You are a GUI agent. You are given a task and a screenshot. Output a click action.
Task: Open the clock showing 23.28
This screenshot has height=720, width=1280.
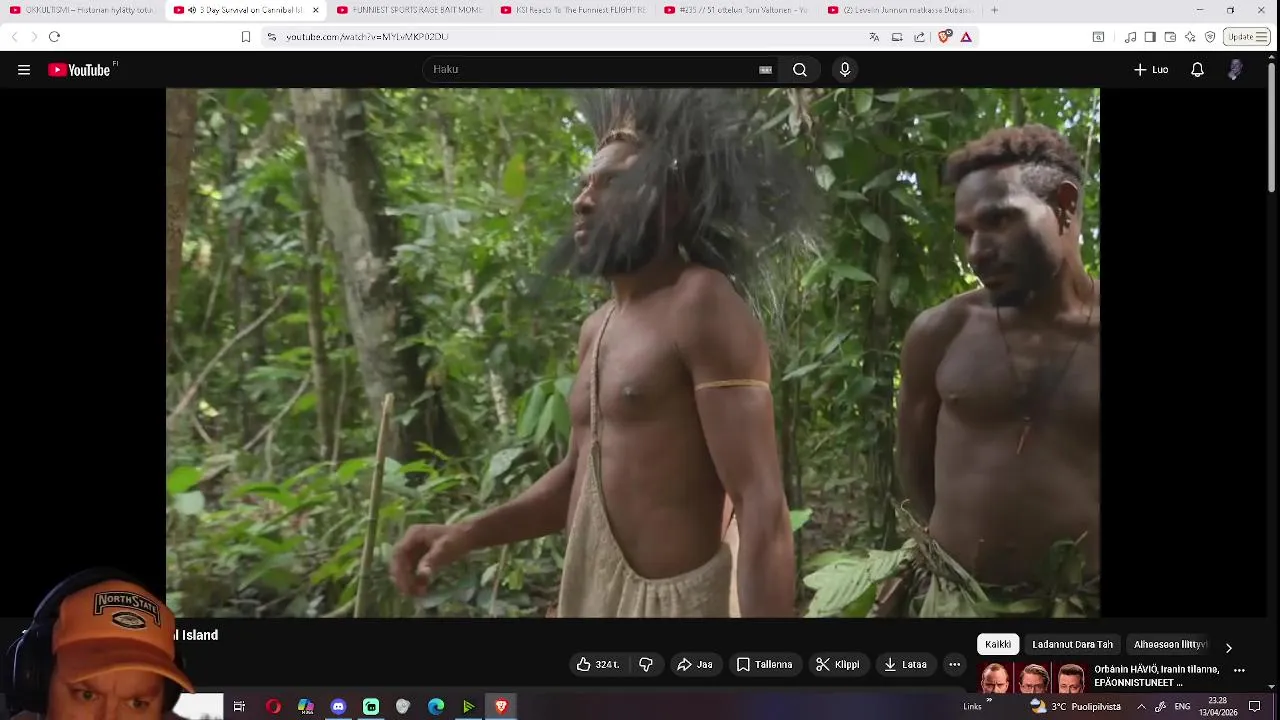tap(1218, 707)
